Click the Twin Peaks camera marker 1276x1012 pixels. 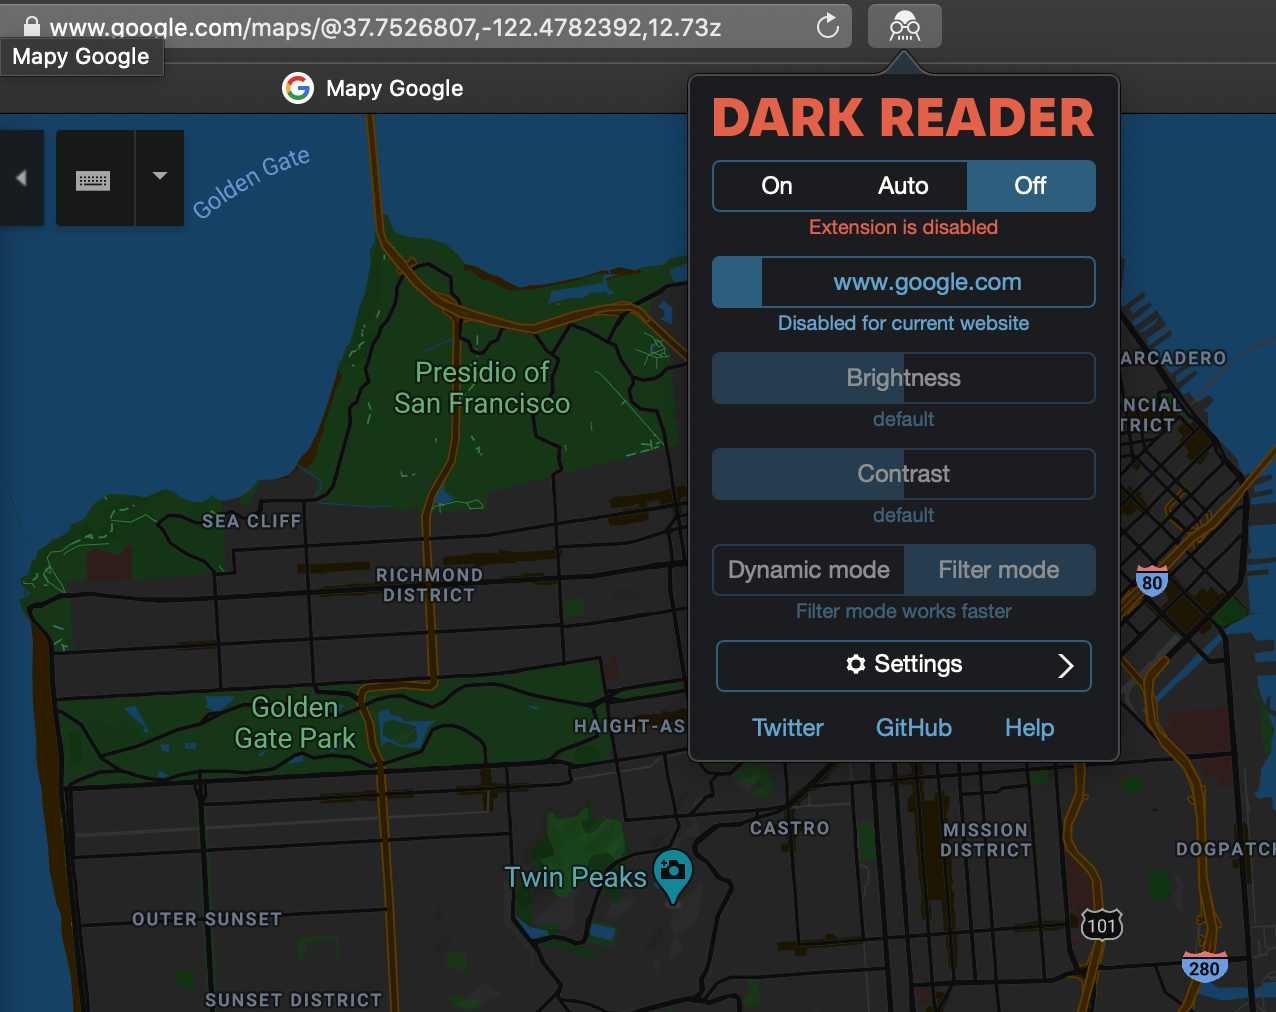(673, 875)
